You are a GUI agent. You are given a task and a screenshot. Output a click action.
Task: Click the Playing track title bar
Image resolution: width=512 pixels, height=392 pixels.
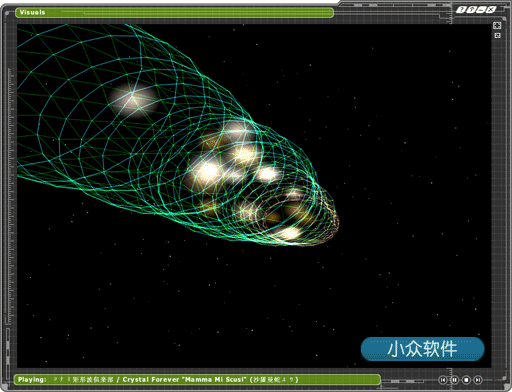coord(197,379)
